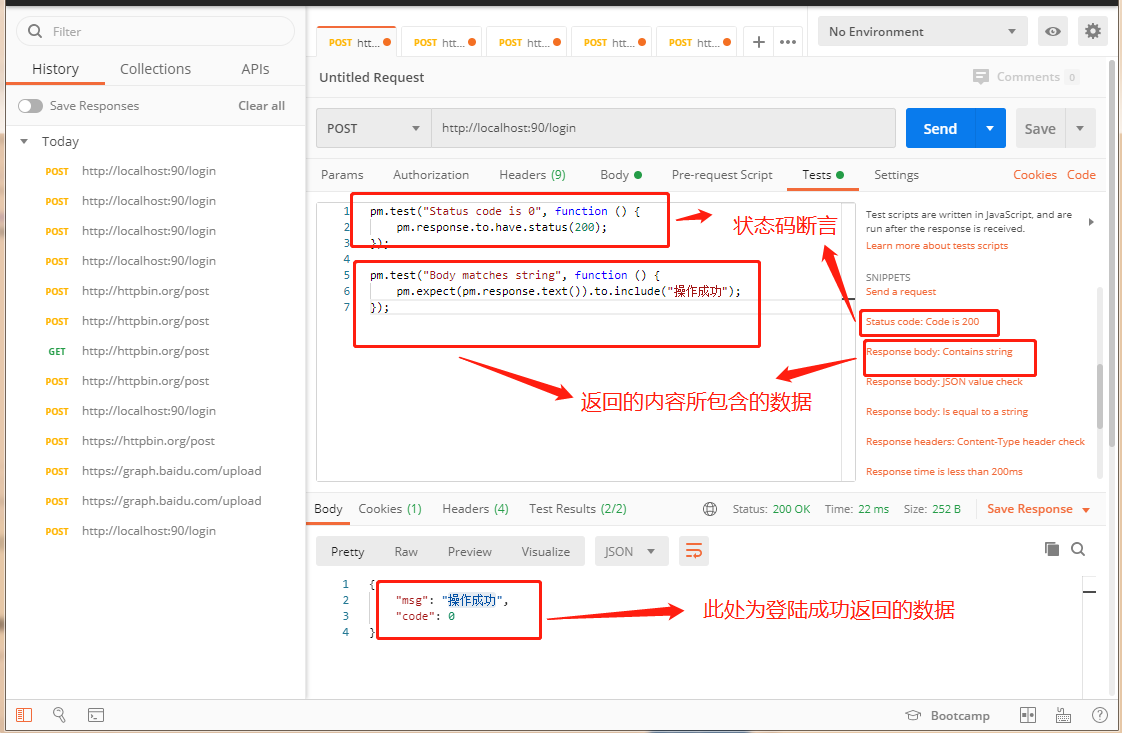Open the No Environment dropdown

922,31
